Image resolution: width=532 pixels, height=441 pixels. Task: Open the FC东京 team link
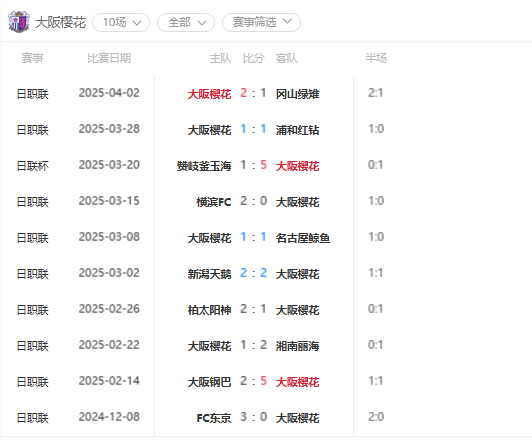click(x=214, y=418)
